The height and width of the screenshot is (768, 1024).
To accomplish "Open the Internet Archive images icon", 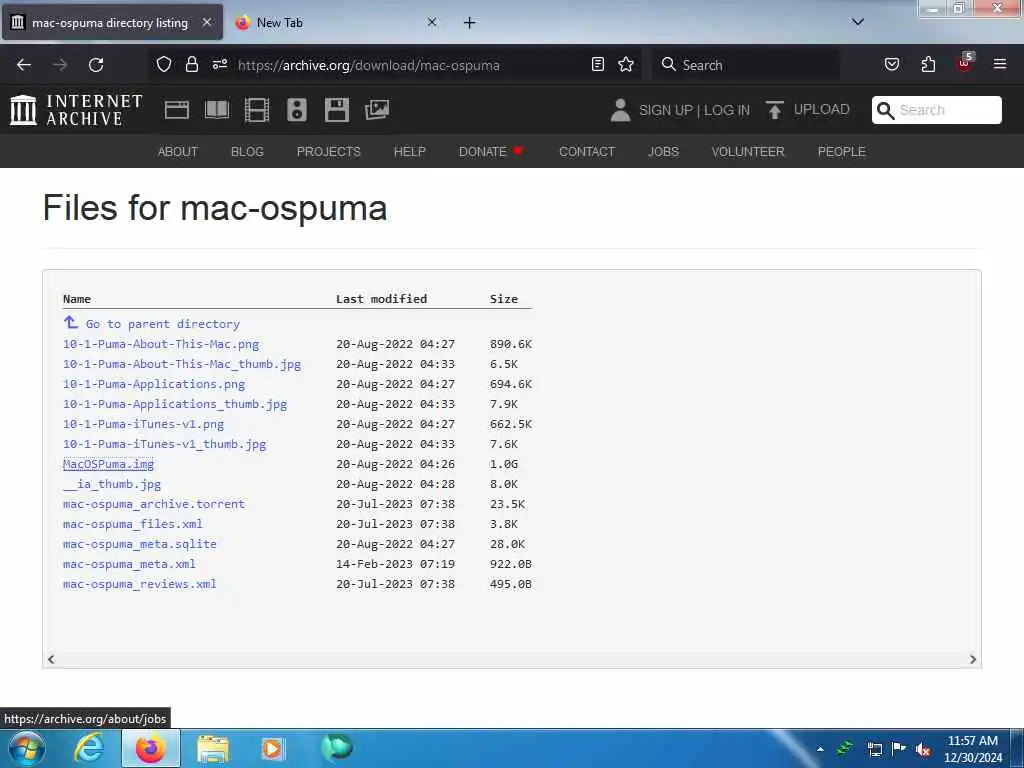I will pyautogui.click(x=377, y=110).
